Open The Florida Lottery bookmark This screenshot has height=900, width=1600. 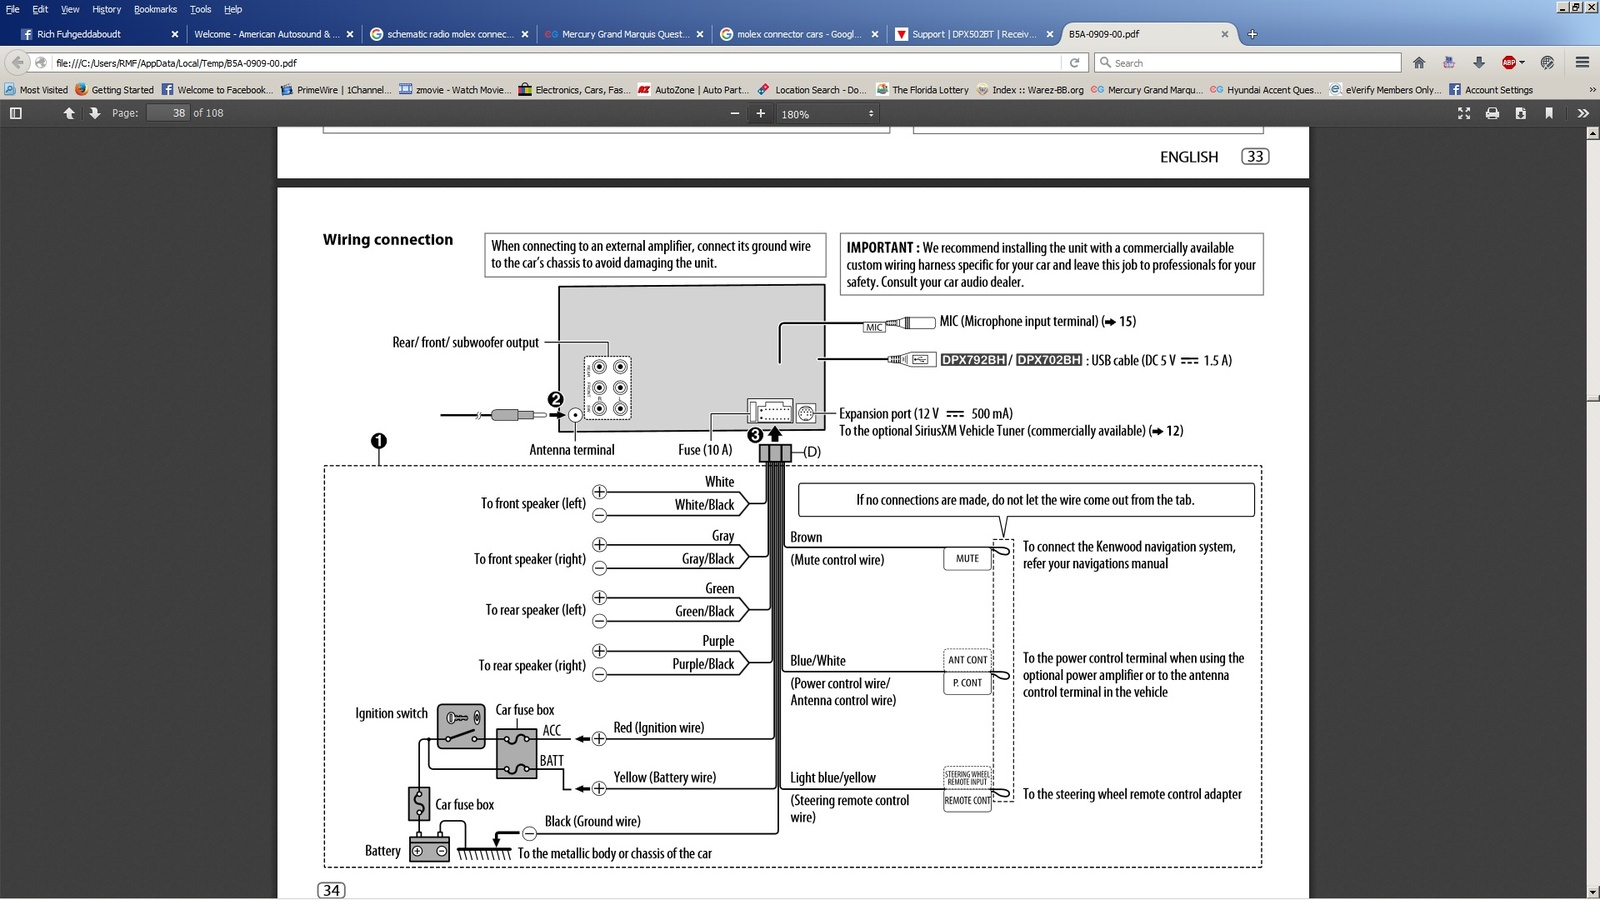(923, 89)
